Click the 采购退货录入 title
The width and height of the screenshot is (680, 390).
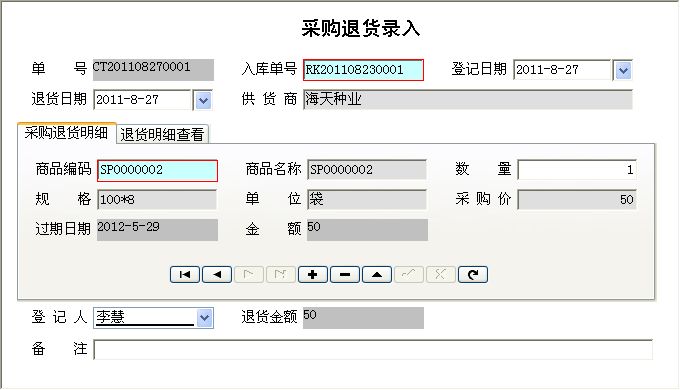point(361,29)
